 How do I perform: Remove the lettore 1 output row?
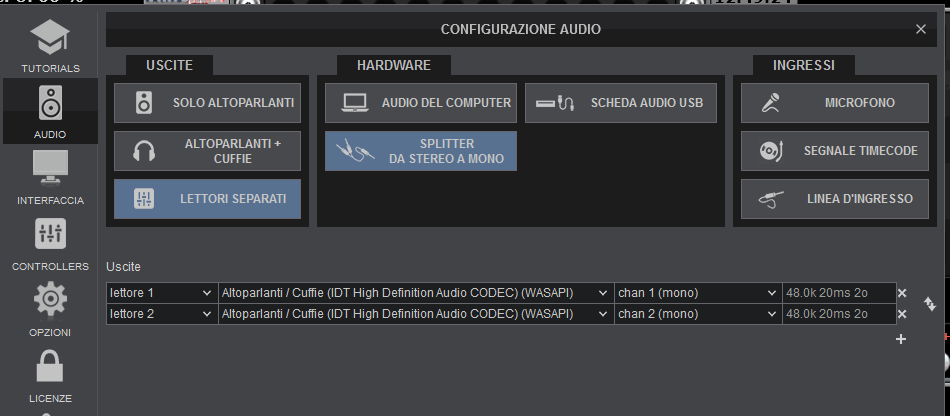click(902, 293)
